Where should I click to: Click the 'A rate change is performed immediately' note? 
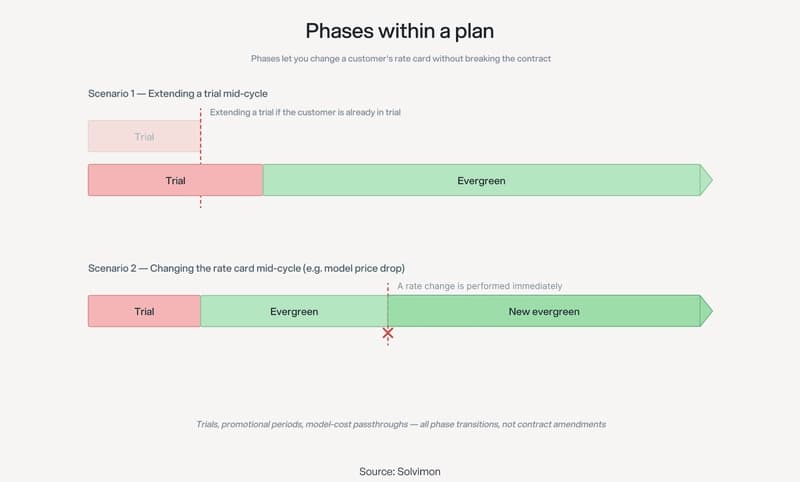coord(480,286)
